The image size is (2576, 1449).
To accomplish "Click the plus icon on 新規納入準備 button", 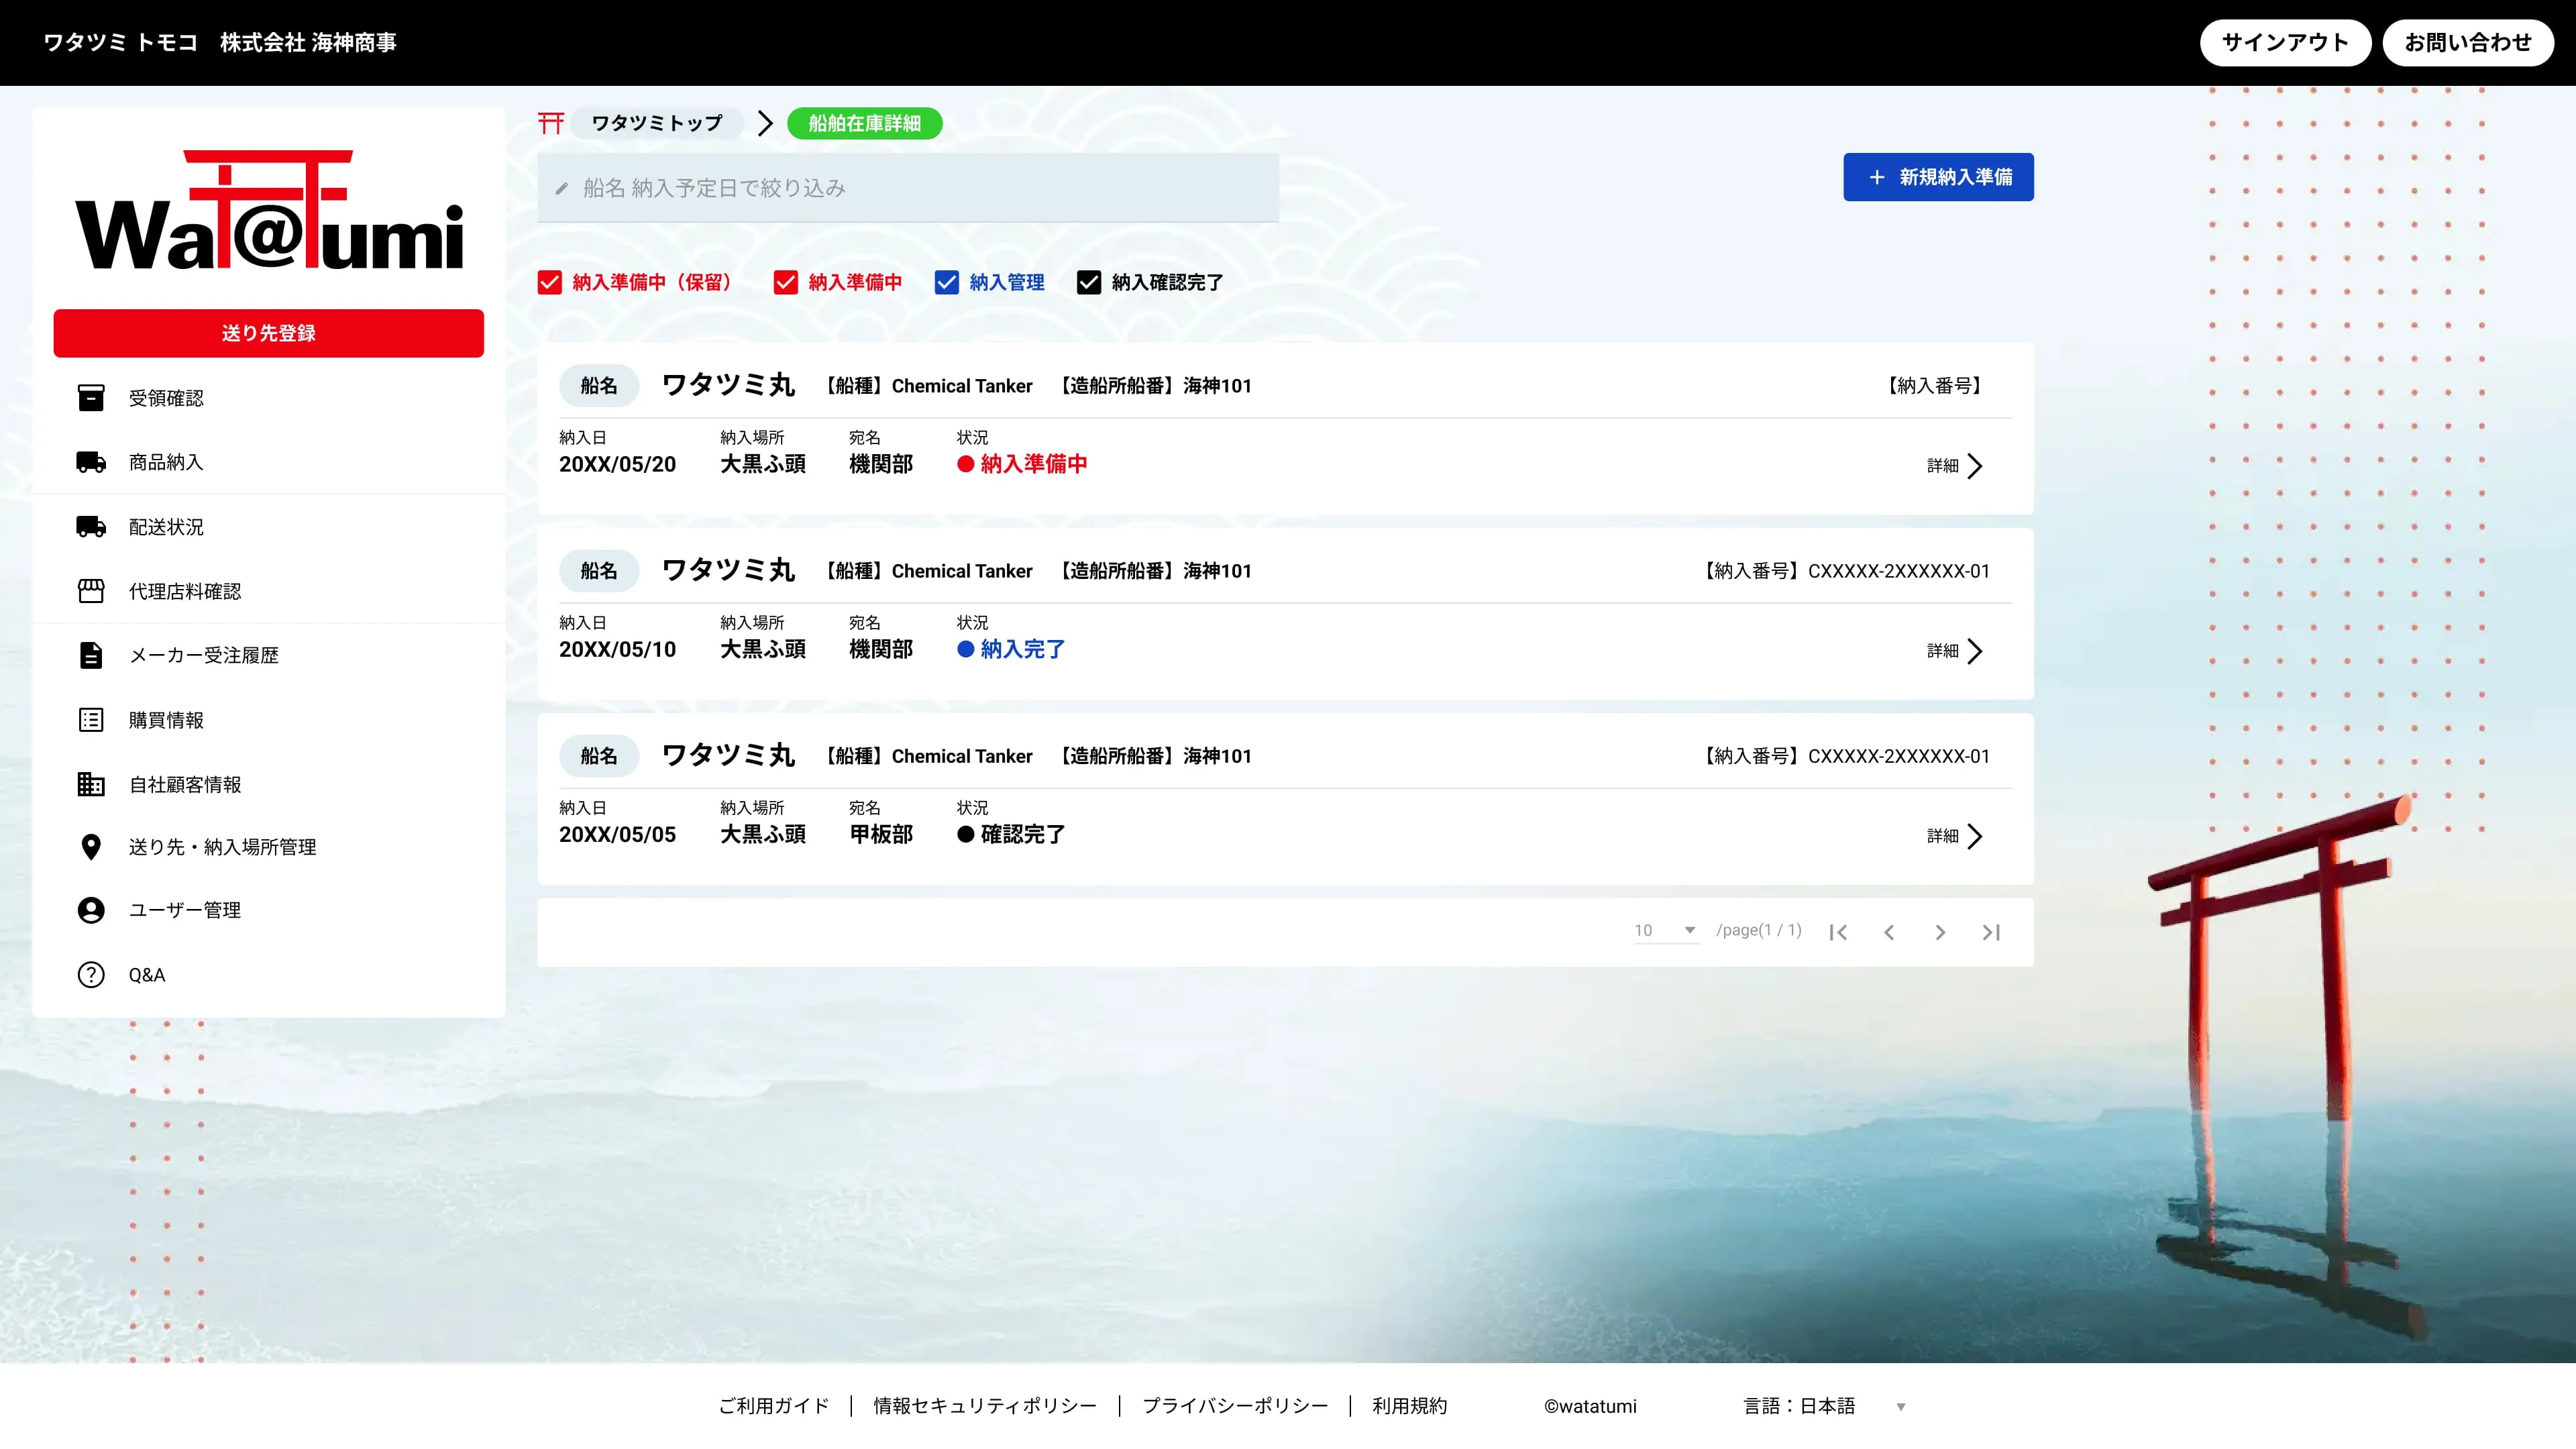I will [x=1877, y=177].
